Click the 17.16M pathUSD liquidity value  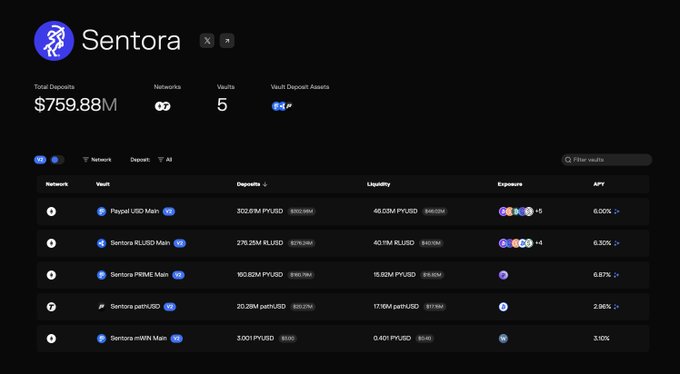pos(396,306)
